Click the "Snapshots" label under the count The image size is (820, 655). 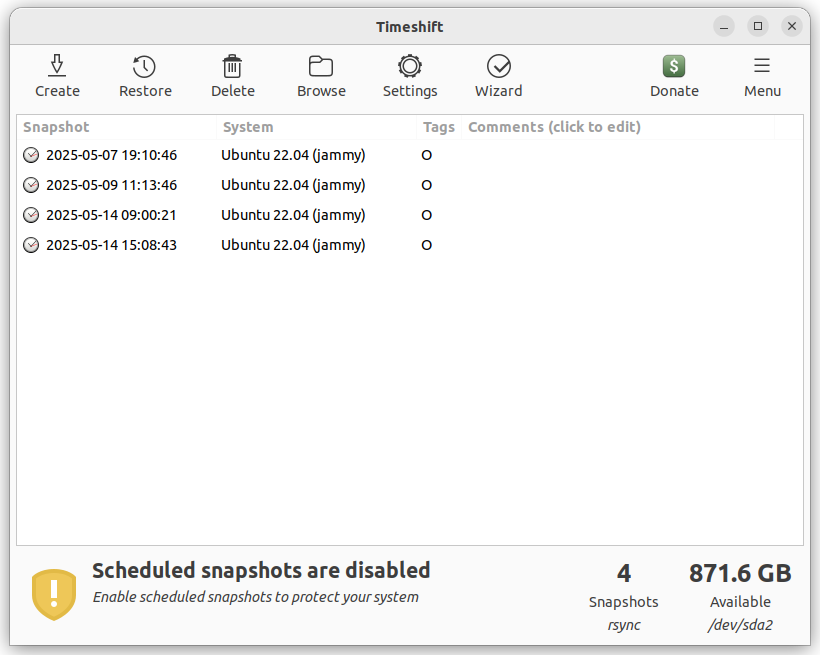[623, 602]
